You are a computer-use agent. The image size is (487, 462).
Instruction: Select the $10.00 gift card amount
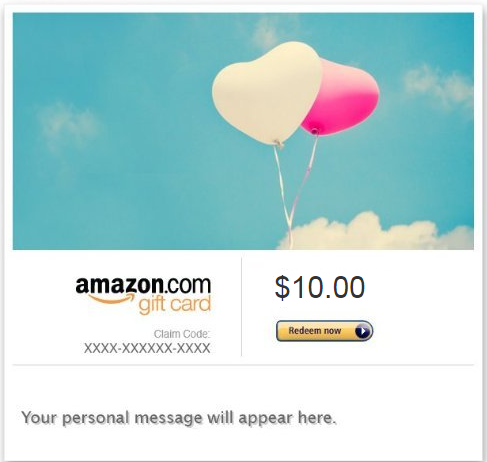[x=320, y=287]
